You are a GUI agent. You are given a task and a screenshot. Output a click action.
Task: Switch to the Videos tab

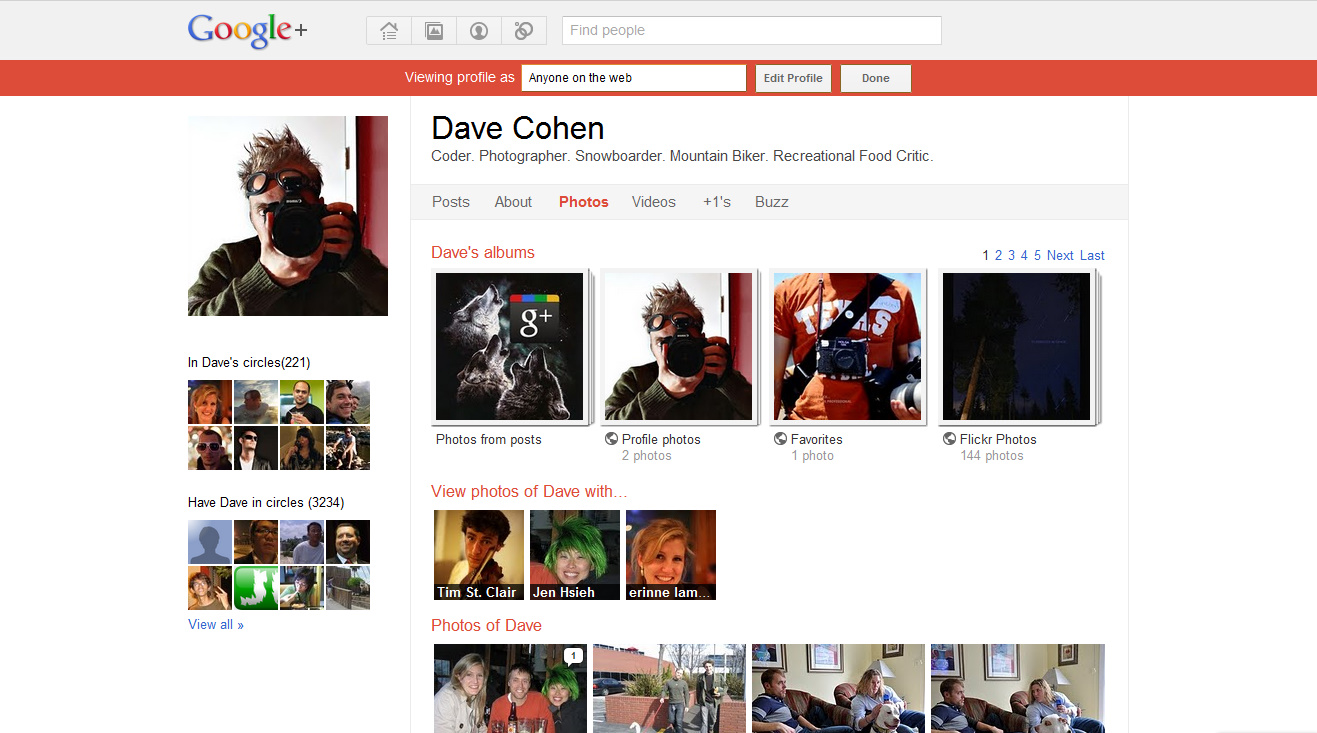pyautogui.click(x=653, y=202)
